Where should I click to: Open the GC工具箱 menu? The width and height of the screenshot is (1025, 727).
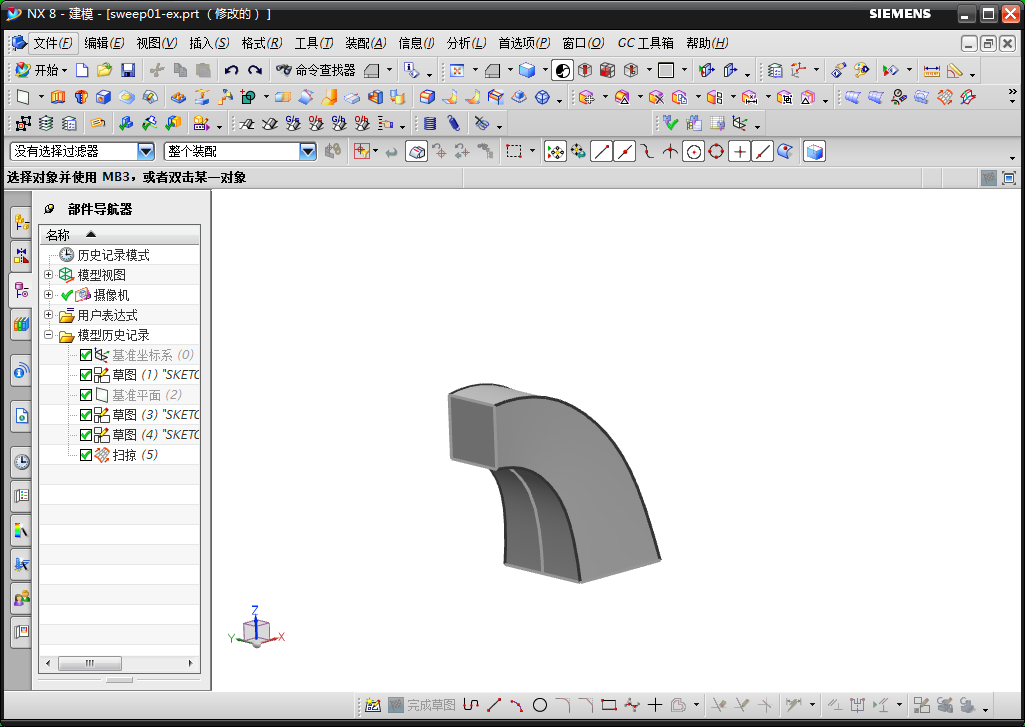pos(645,43)
